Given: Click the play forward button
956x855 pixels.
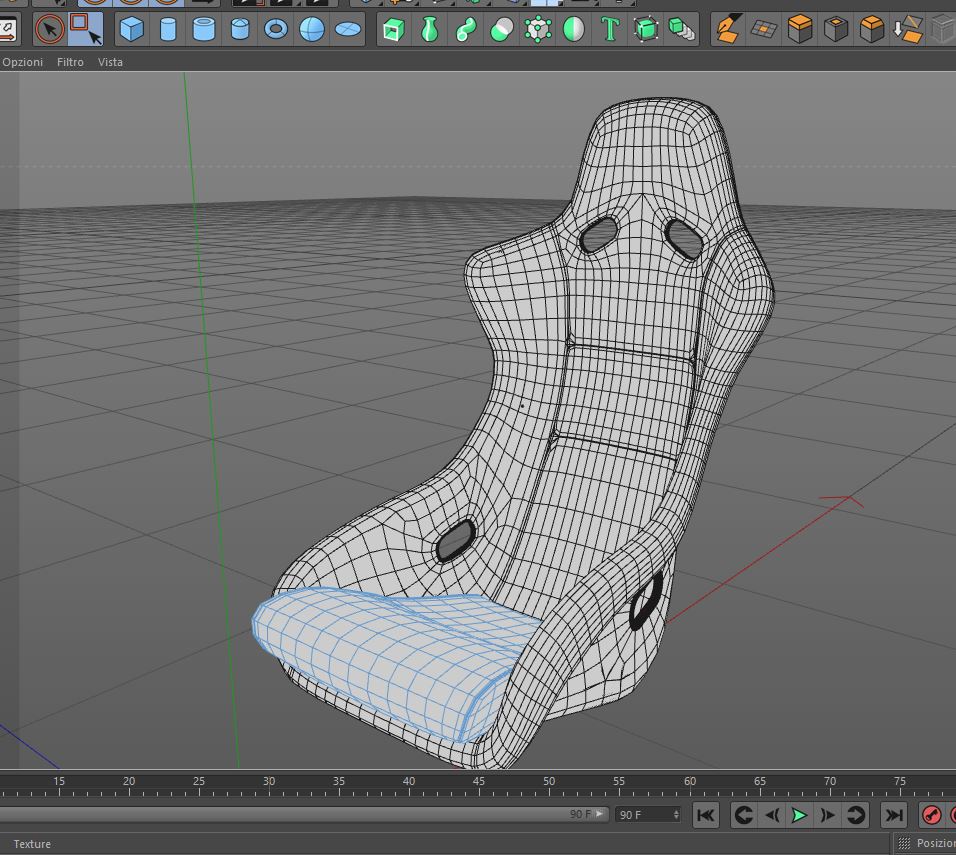Looking at the screenshot, I should click(x=799, y=815).
